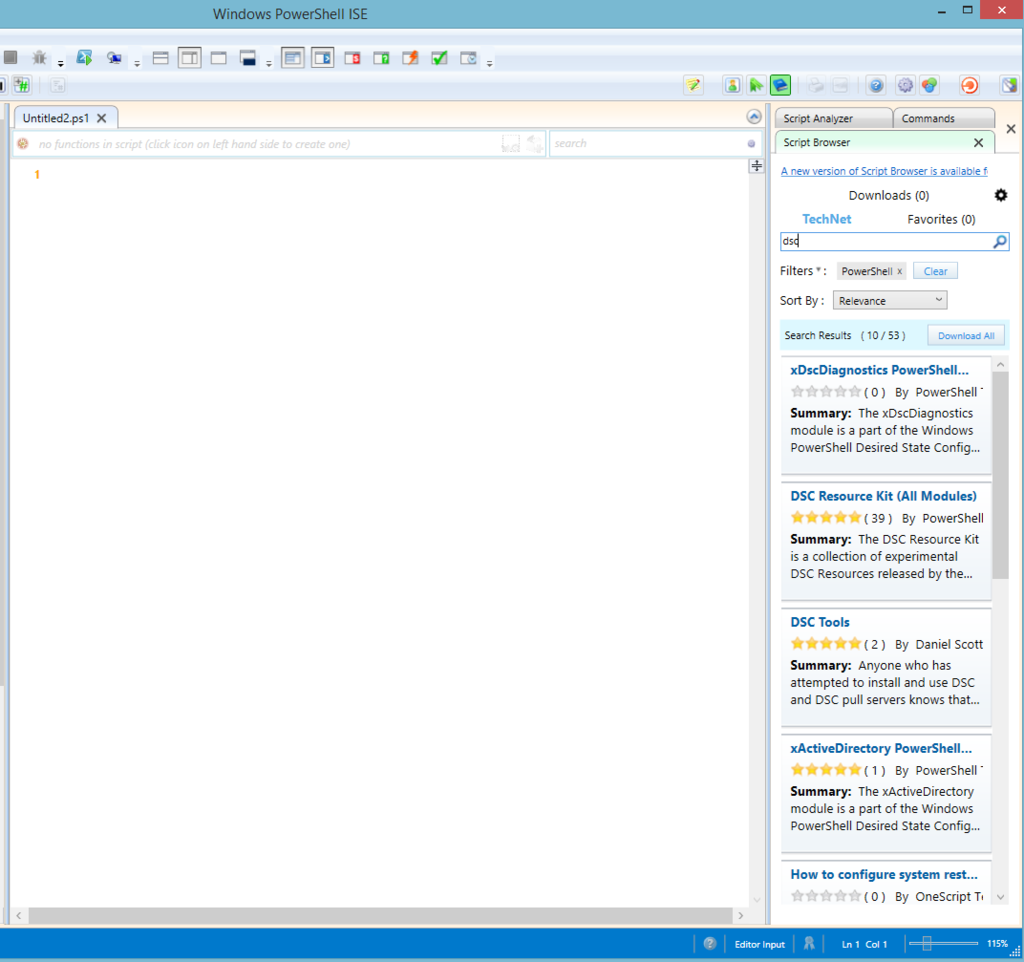Open new version of Script Browser link
The image size is (1024, 962).
[884, 171]
